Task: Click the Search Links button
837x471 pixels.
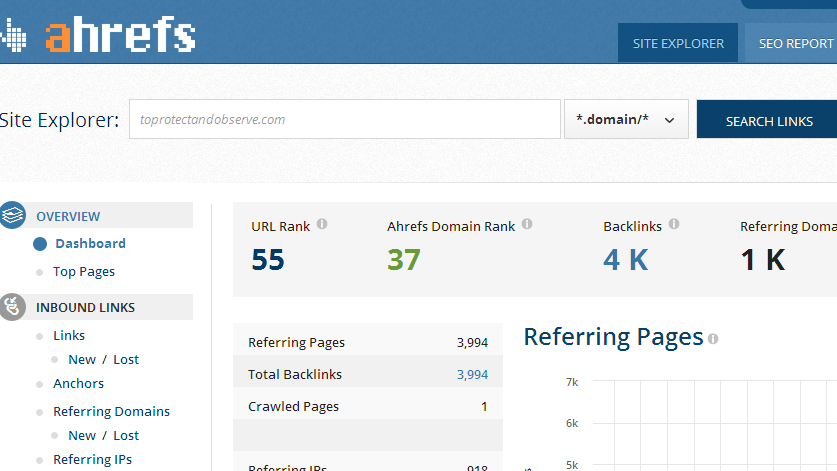Action: [x=767, y=119]
